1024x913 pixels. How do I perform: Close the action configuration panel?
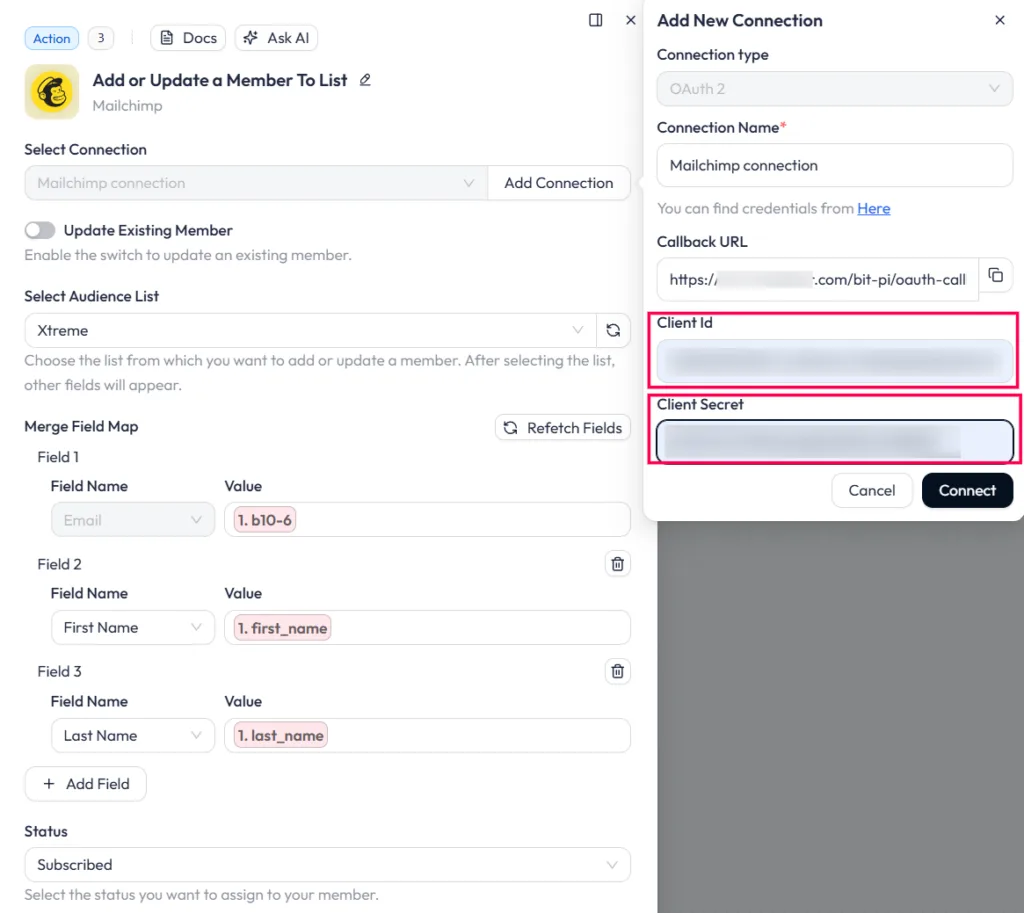pos(630,20)
